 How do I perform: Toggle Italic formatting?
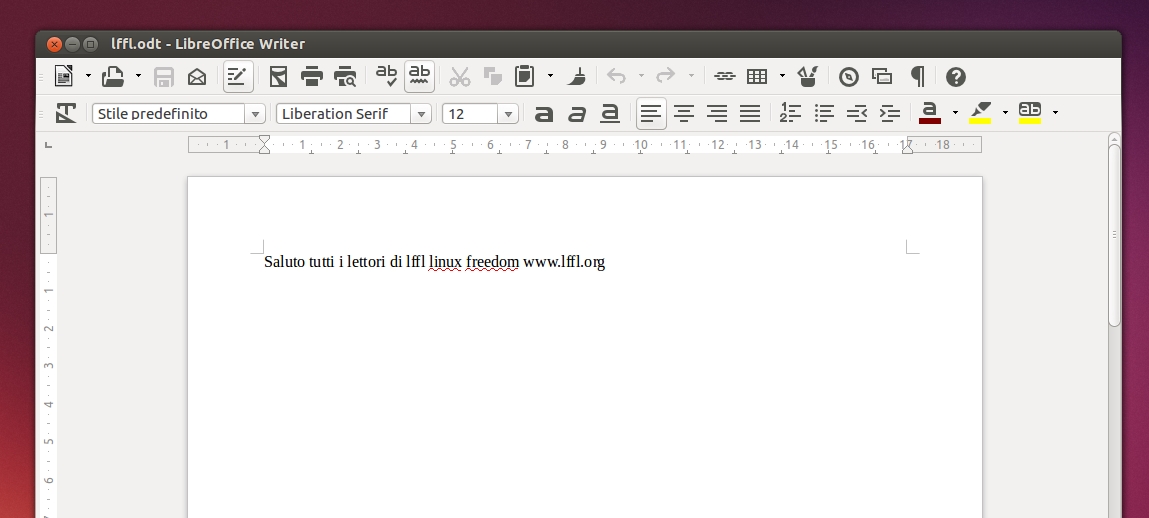click(x=577, y=114)
